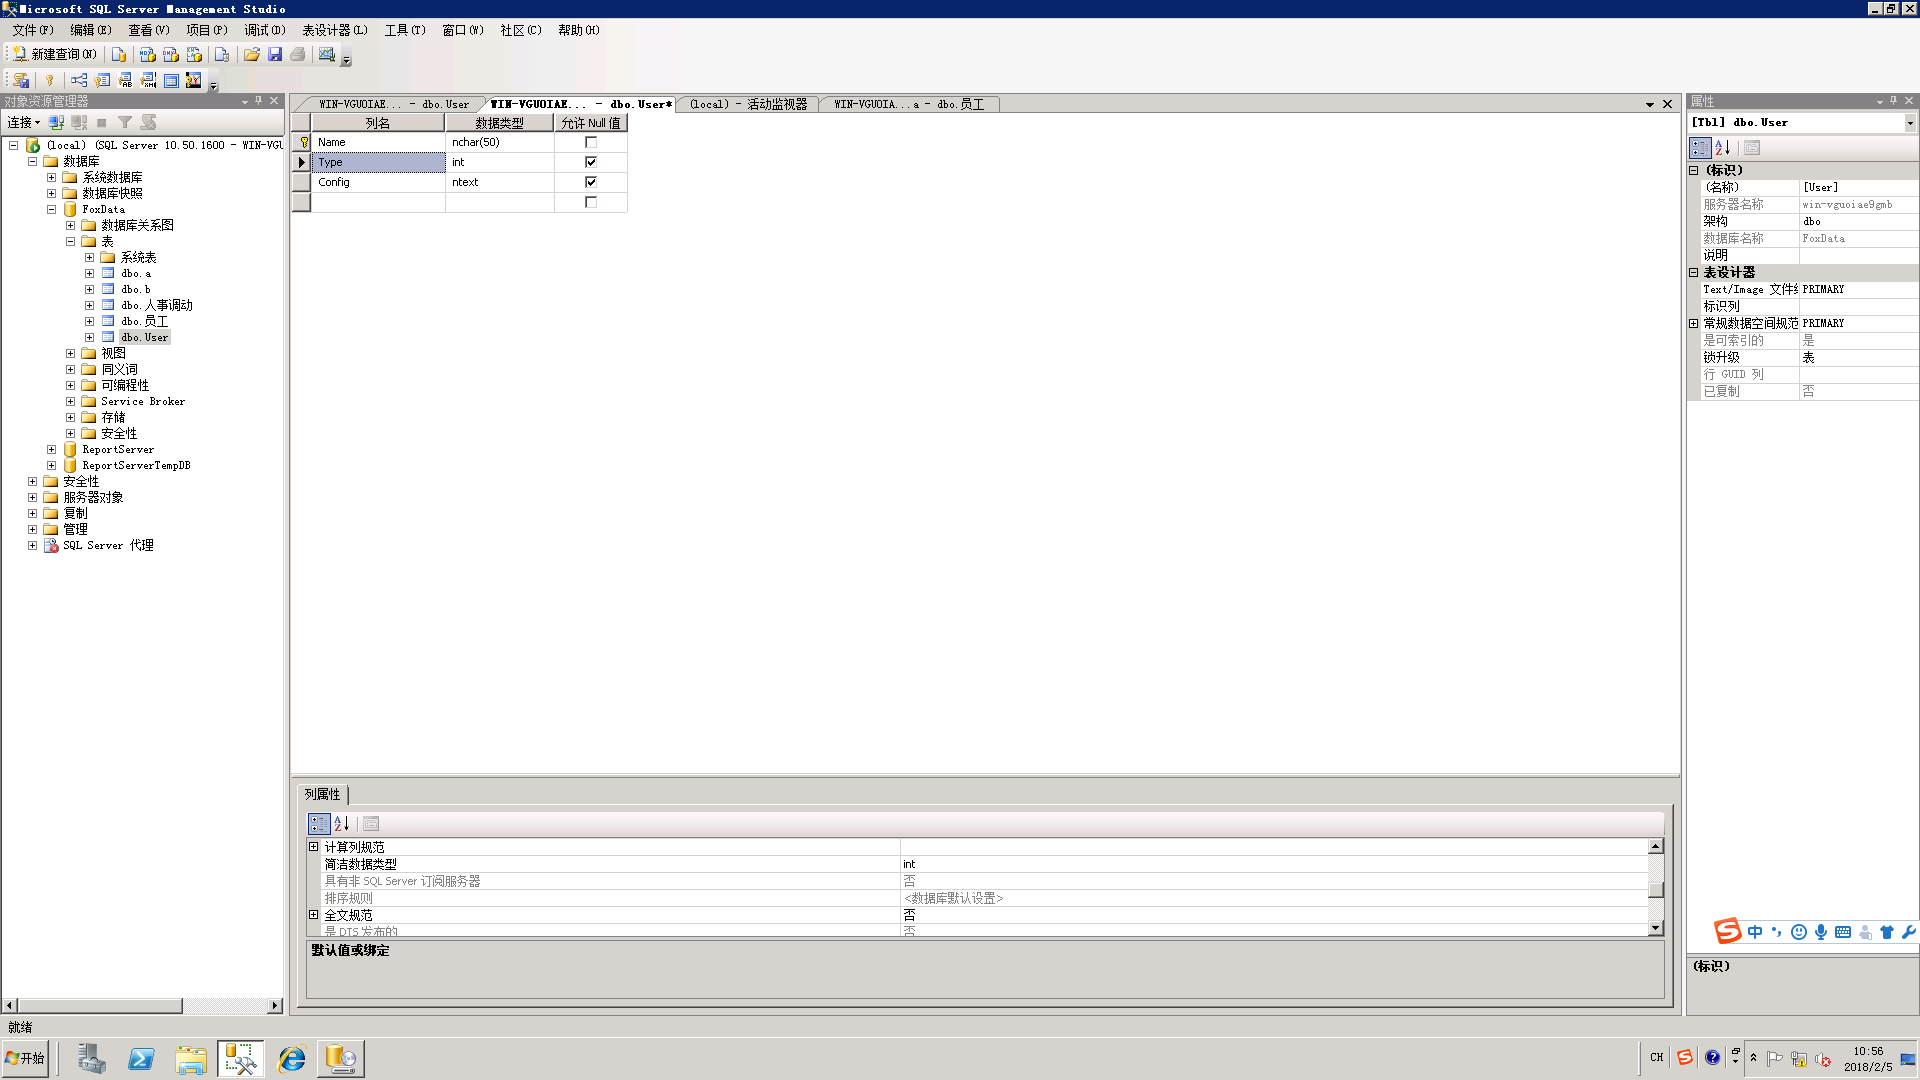Expand 常规数据空间规范 property

tap(1694, 323)
